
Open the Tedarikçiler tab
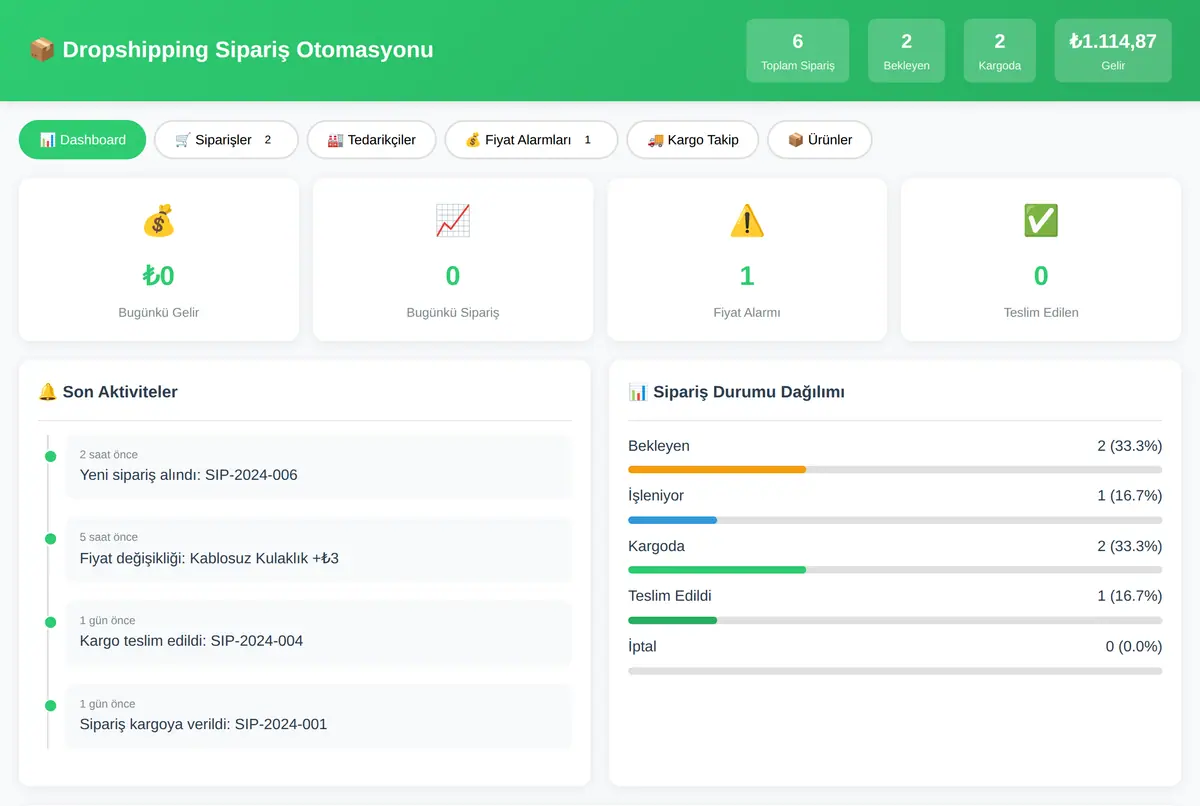(x=371, y=140)
